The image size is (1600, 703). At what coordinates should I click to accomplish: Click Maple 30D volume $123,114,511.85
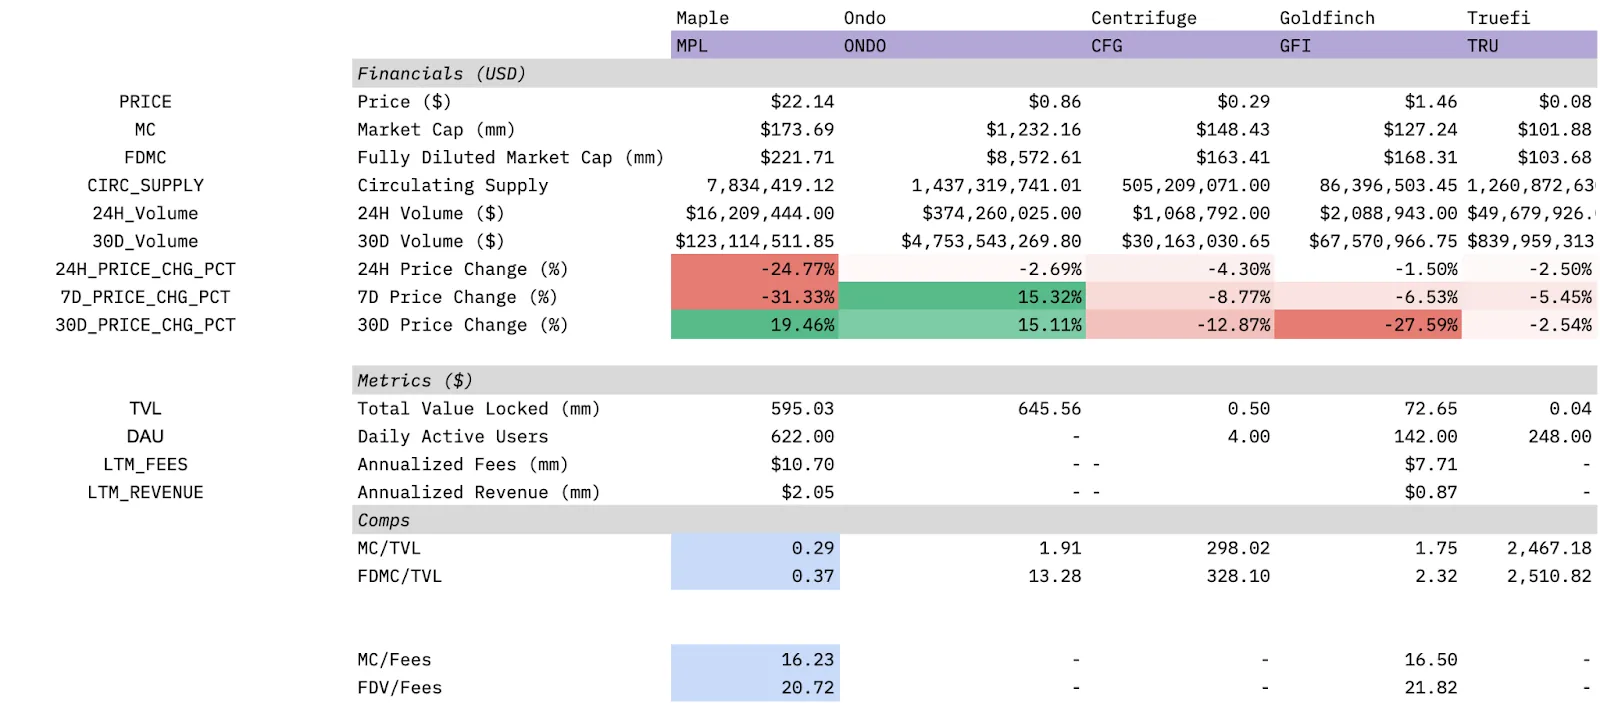coord(755,242)
